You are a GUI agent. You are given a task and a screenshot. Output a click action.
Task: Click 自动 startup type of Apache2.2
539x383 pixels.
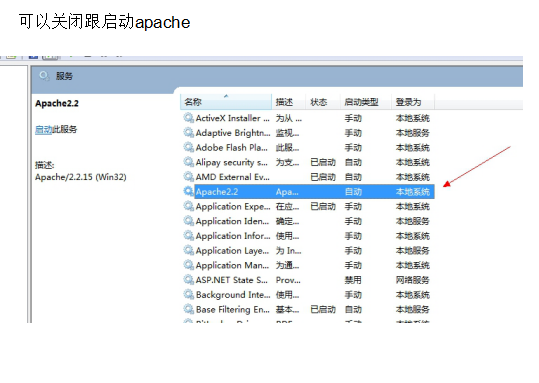tap(353, 192)
